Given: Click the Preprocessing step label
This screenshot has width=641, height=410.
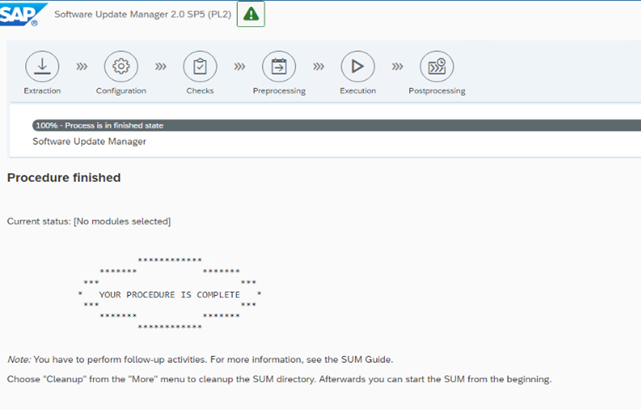Looking at the screenshot, I should [x=279, y=91].
